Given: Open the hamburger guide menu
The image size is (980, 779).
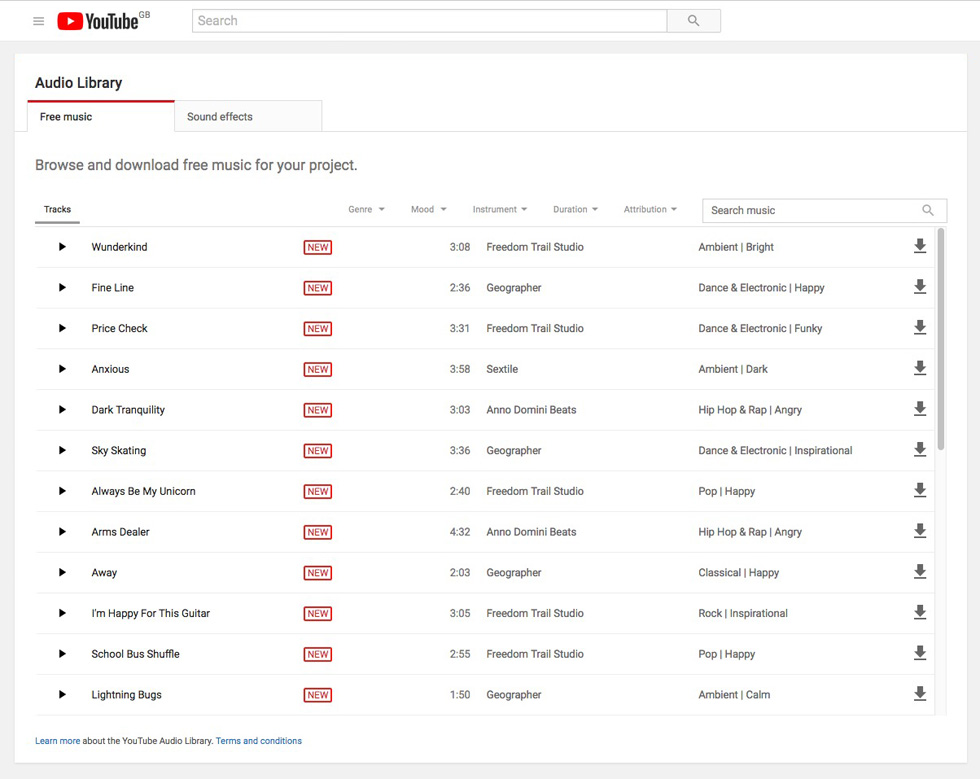Looking at the screenshot, I should coord(39,21).
